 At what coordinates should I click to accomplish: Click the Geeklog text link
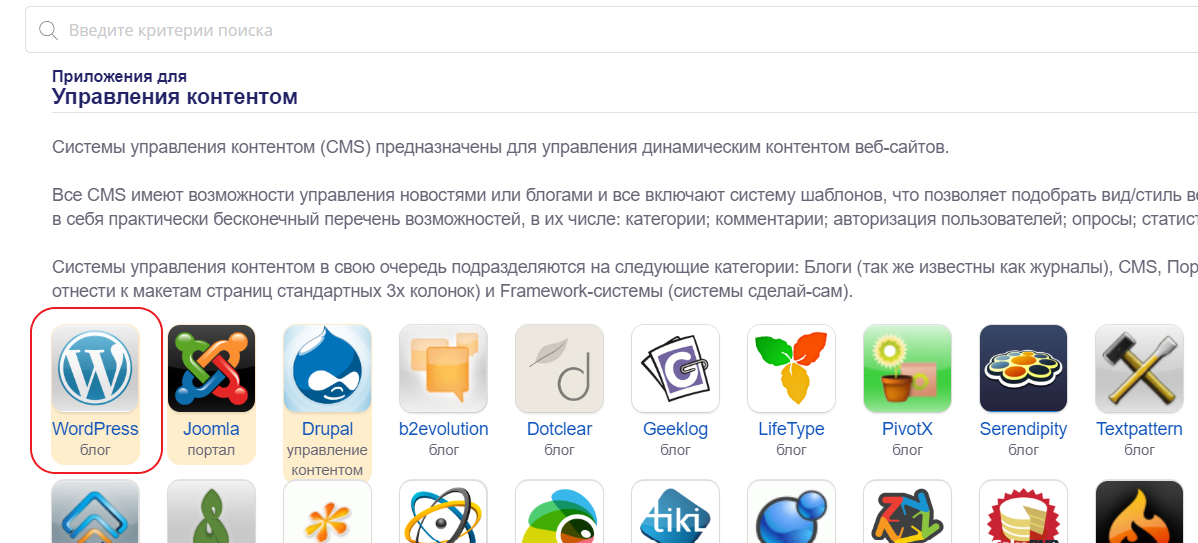(x=675, y=429)
